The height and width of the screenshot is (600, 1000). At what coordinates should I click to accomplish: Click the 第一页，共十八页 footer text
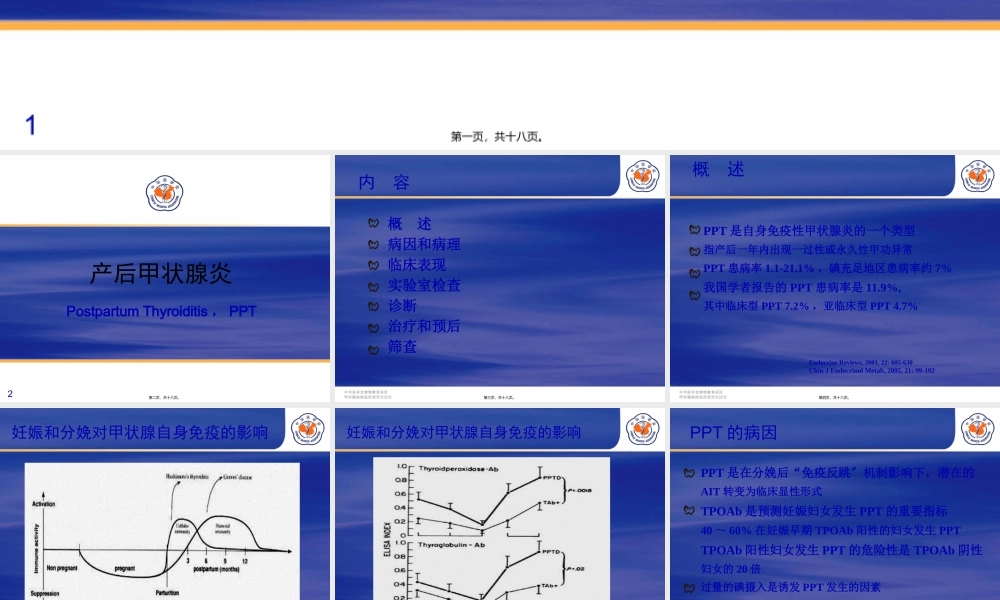pos(500,138)
